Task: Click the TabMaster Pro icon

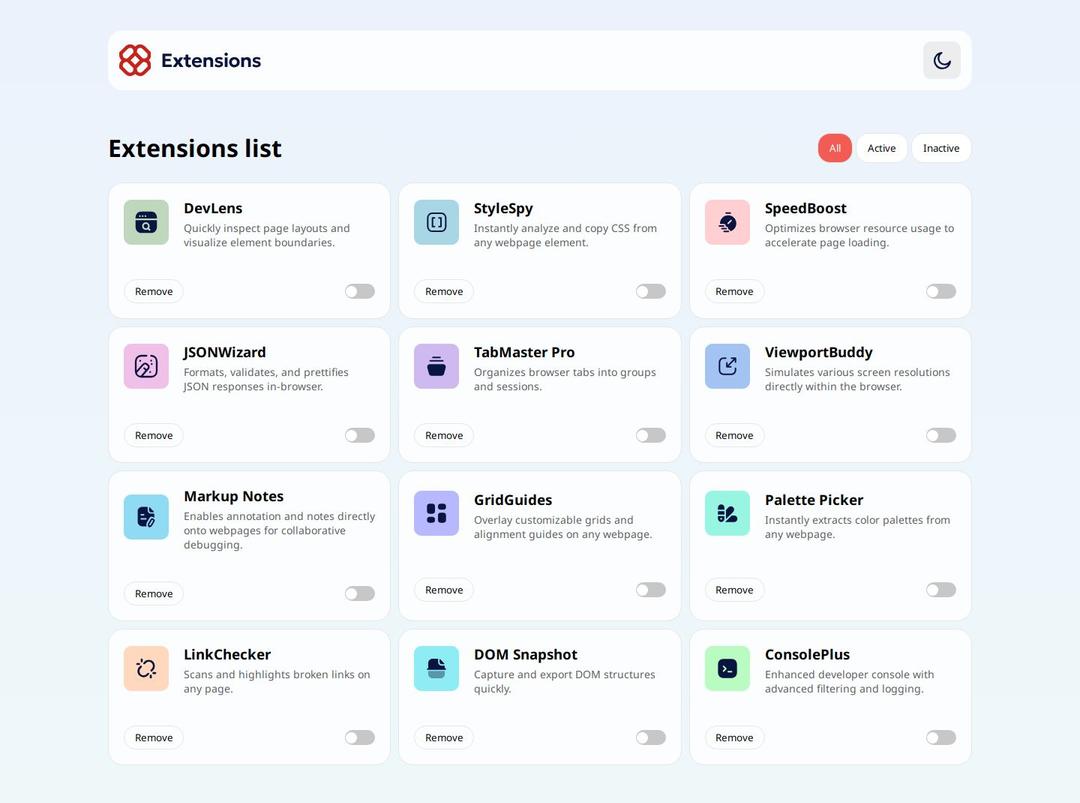Action: pyautogui.click(x=436, y=366)
